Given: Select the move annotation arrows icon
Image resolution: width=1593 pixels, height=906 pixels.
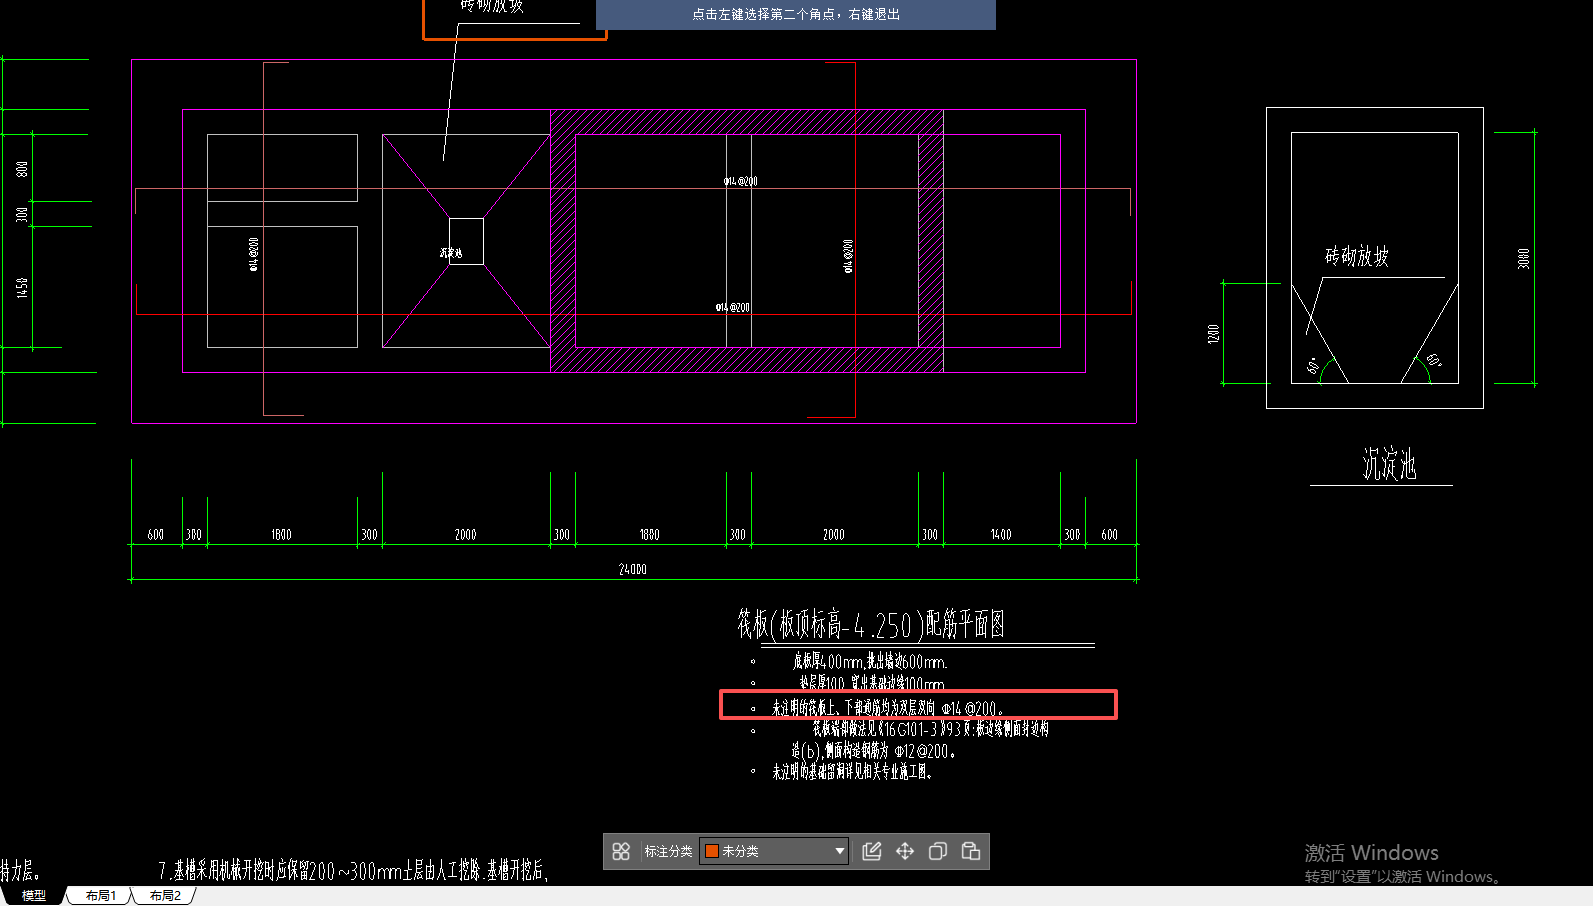Looking at the screenshot, I should coord(905,851).
